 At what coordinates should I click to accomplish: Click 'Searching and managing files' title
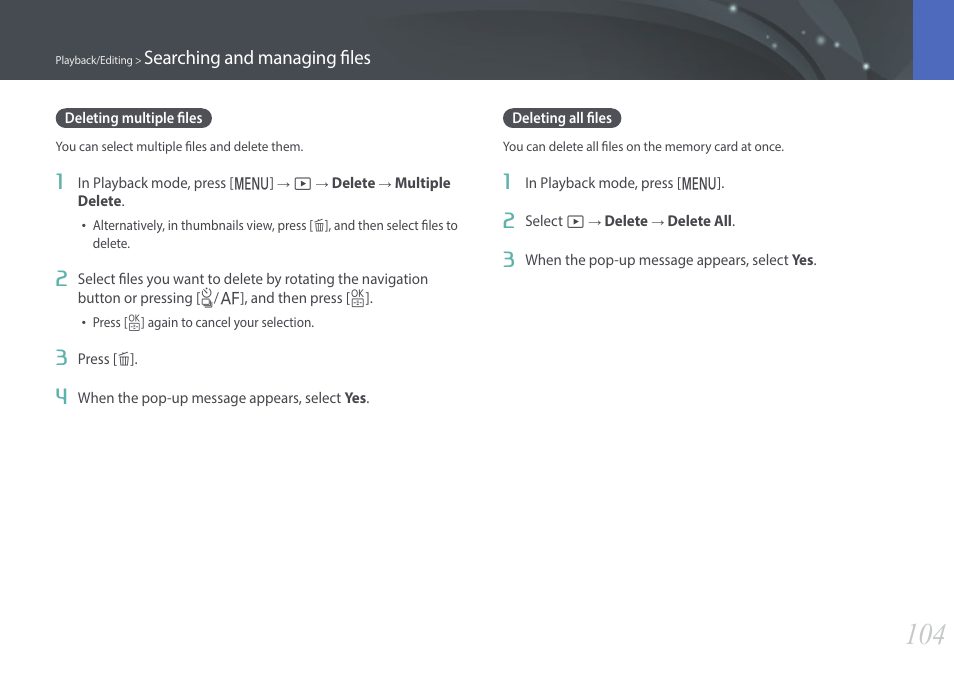click(257, 58)
